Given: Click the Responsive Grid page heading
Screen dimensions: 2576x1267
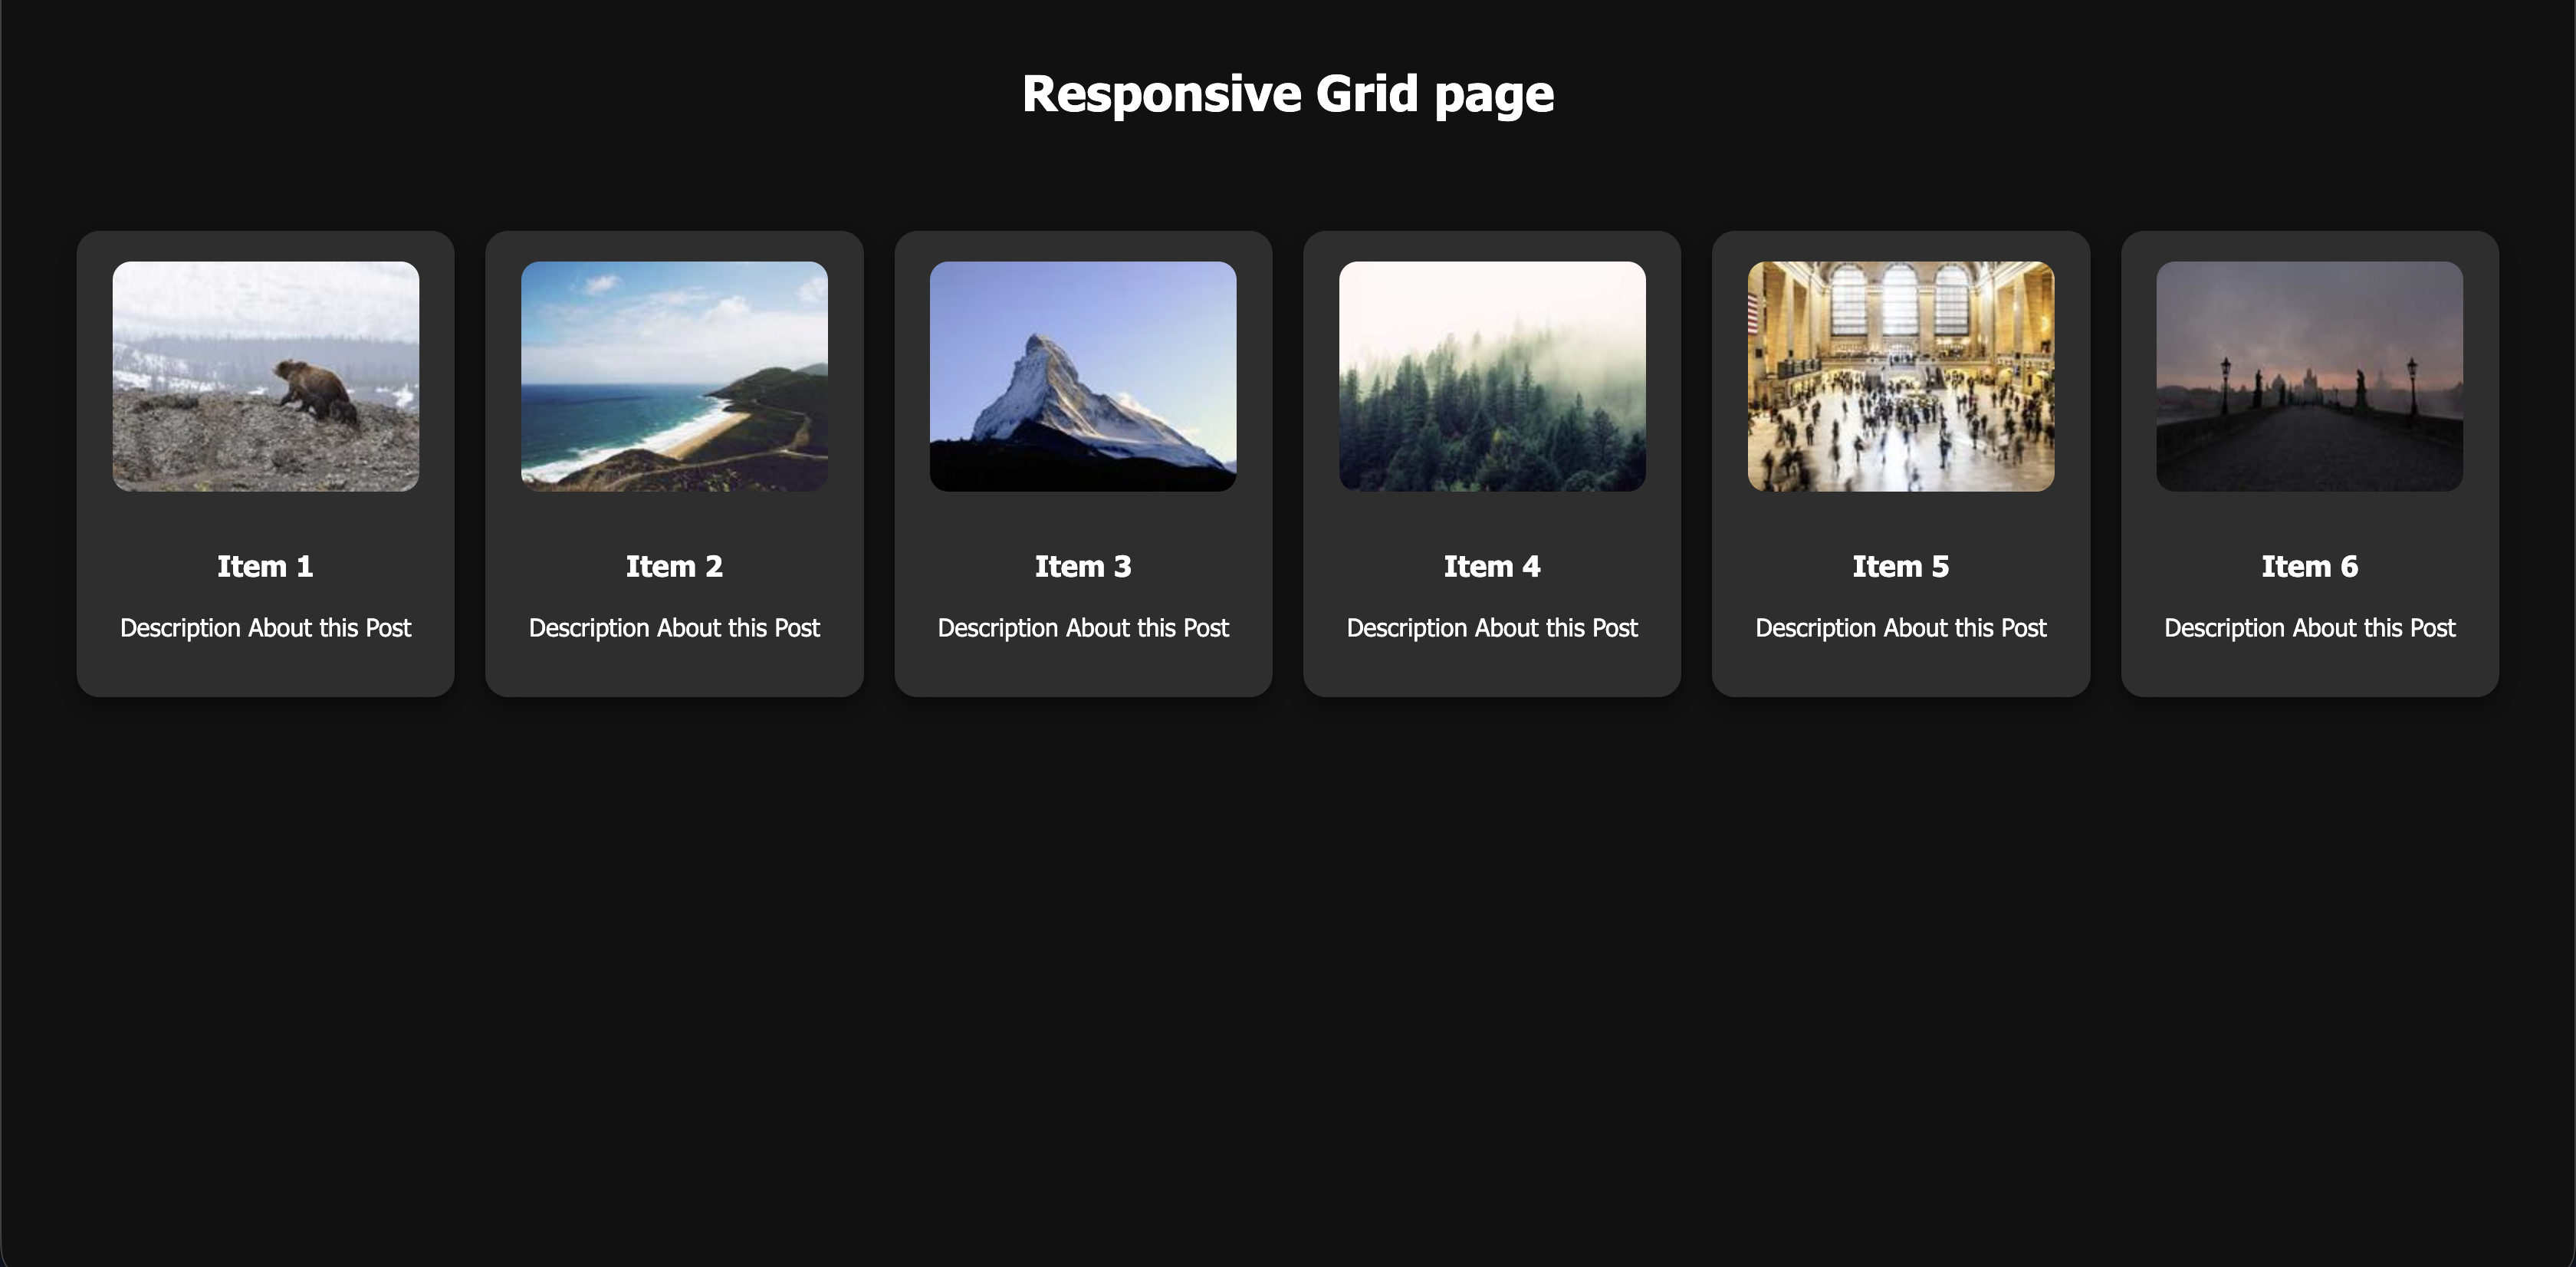Looking at the screenshot, I should click(1287, 94).
